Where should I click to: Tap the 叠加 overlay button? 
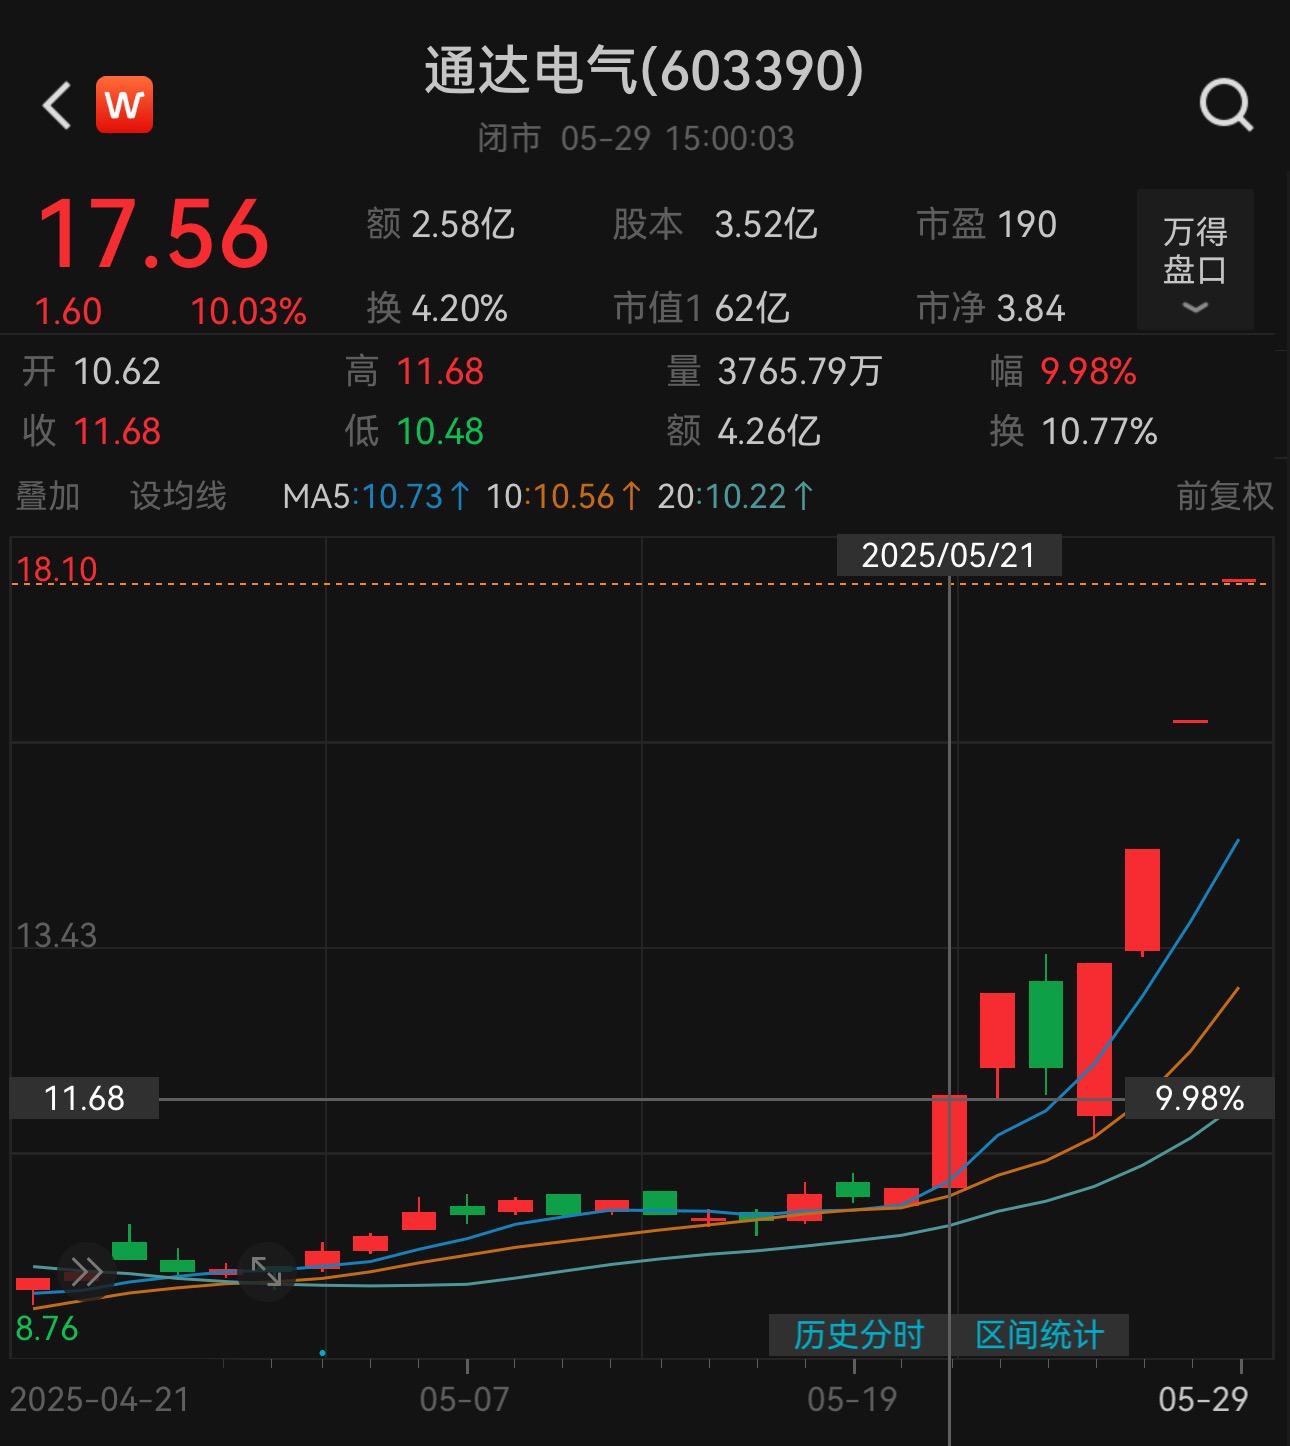pos(48,496)
